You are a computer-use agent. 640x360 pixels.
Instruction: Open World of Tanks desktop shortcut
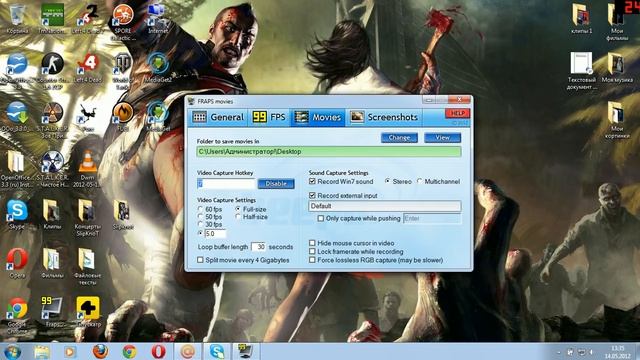tap(122, 71)
